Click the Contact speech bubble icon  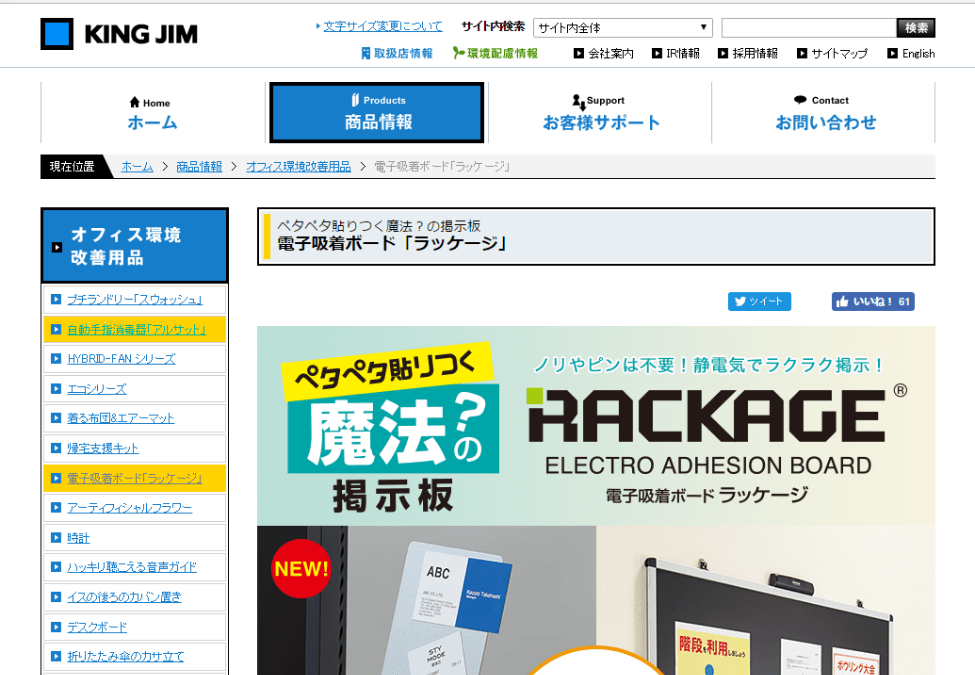(800, 100)
